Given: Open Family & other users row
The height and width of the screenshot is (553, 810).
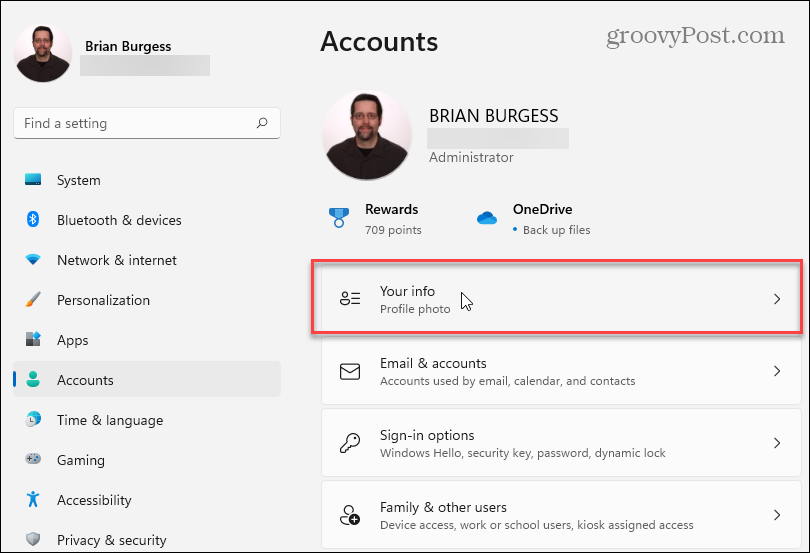Looking at the screenshot, I should (x=561, y=515).
